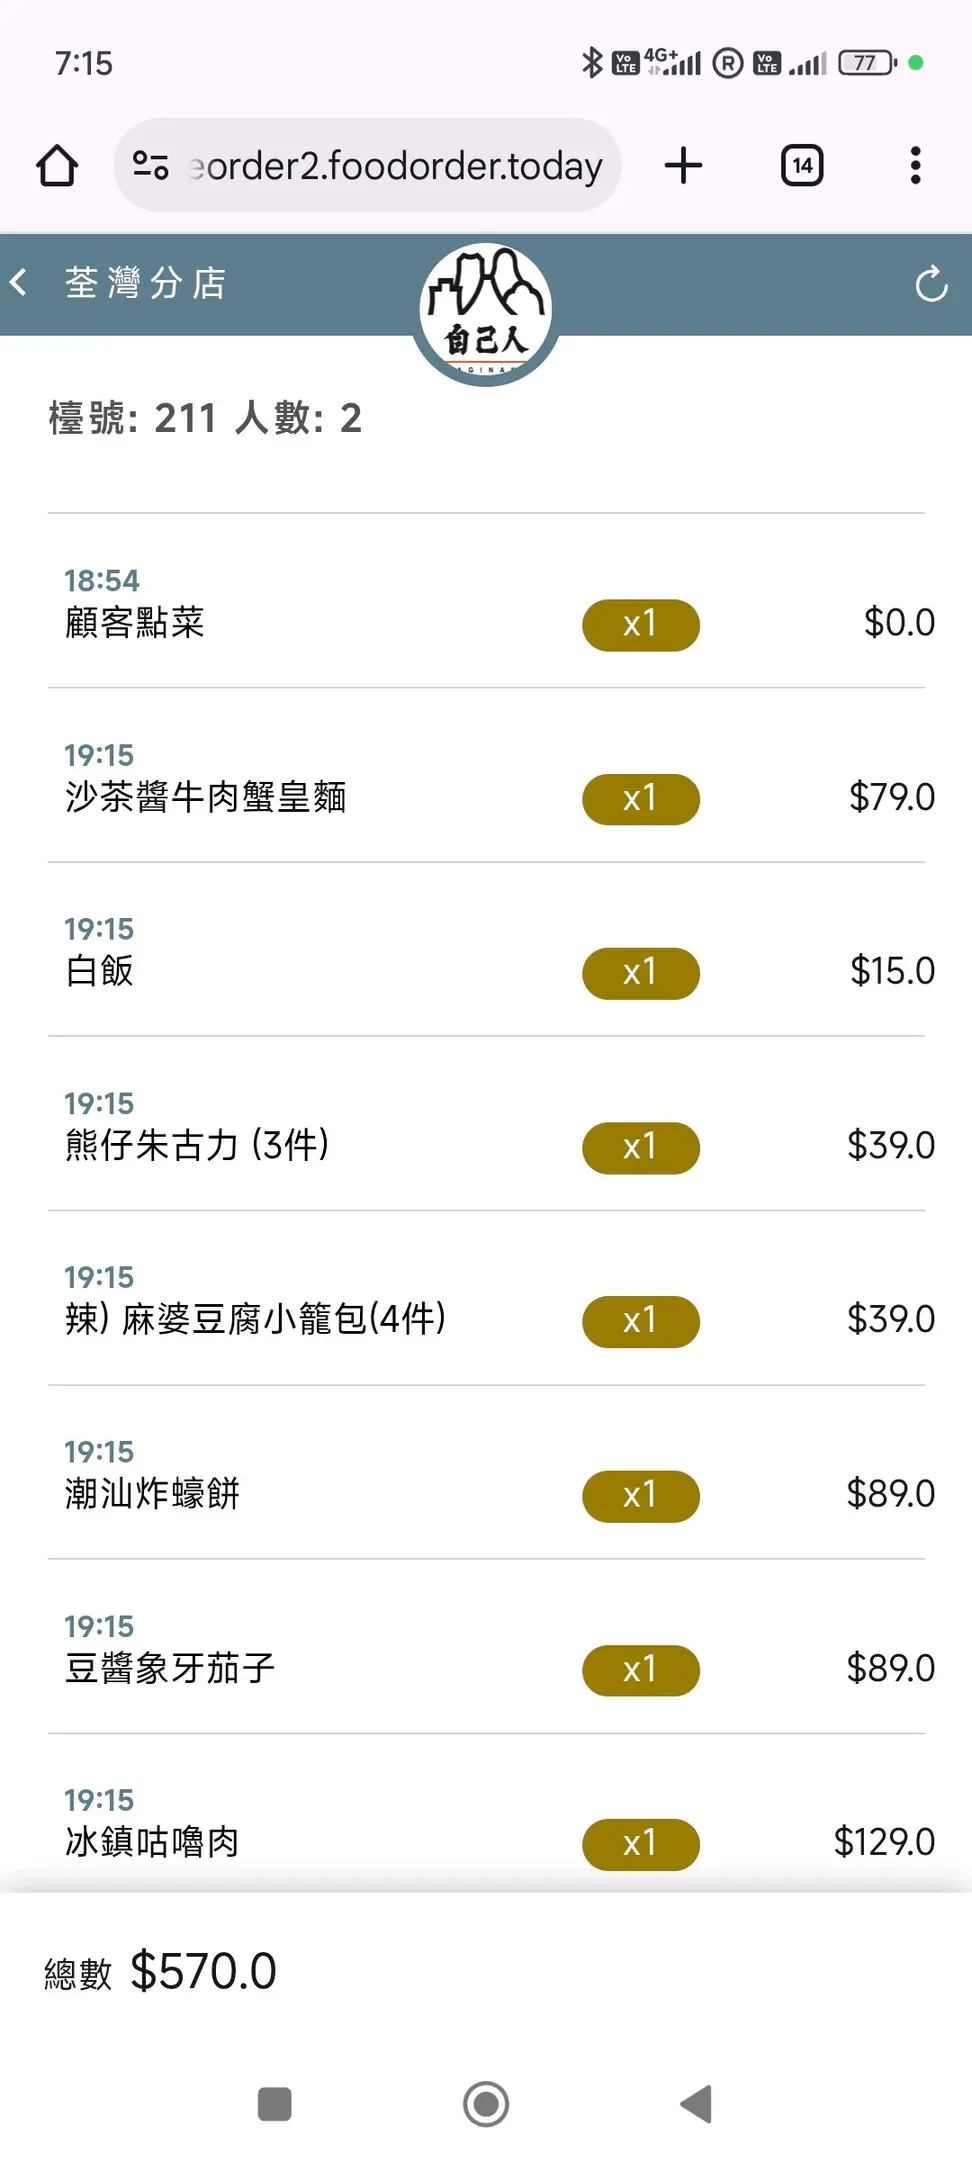This screenshot has height=2160, width=972.
Task: Tap the 荃灣分店 branch title
Action: coord(146,283)
